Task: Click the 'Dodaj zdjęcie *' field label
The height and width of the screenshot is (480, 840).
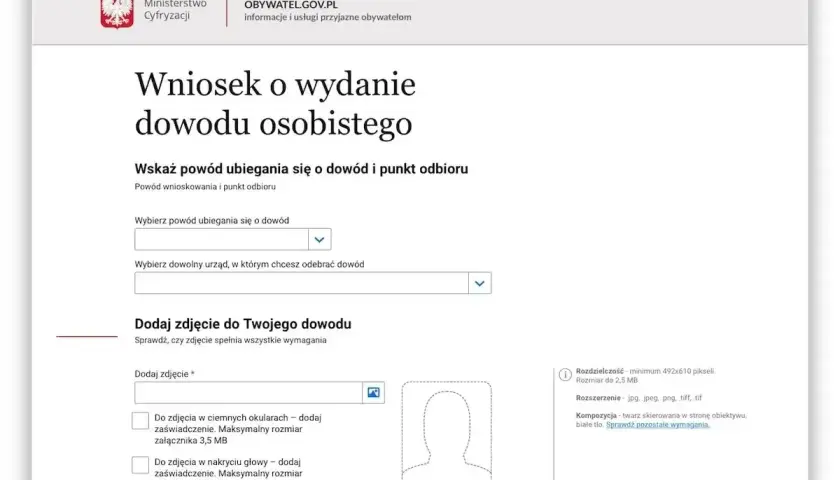Action: click(164, 374)
